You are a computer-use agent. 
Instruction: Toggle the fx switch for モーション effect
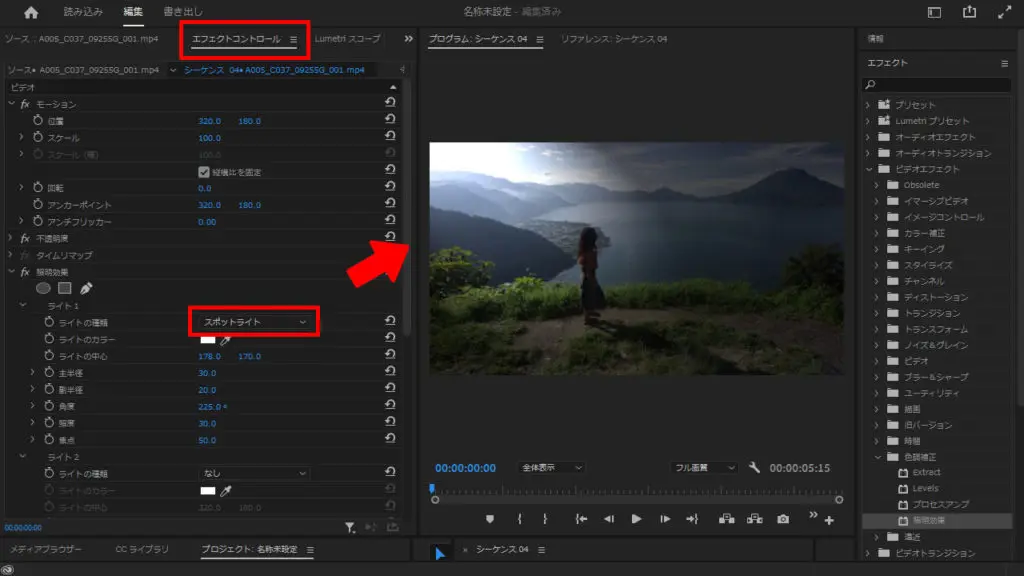pyautogui.click(x=25, y=104)
